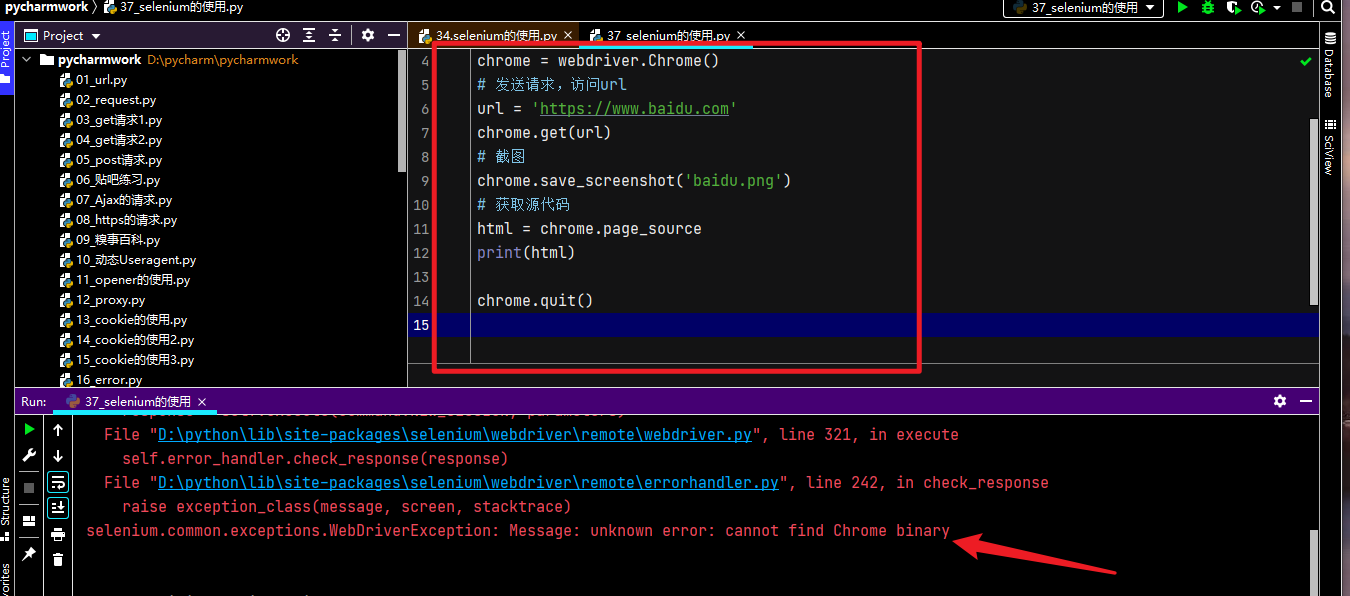Image resolution: width=1350 pixels, height=596 pixels.
Task: Click the print(html) code line
Action: pos(526,253)
